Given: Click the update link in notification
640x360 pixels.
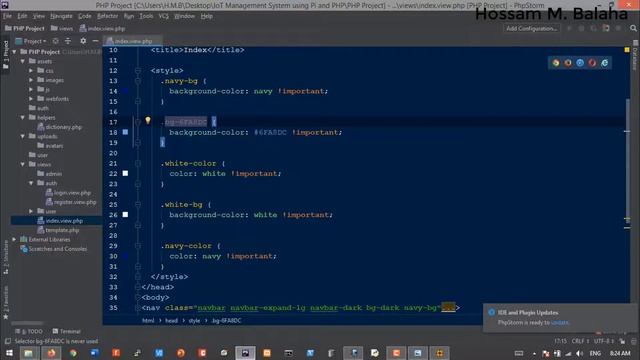Looking at the screenshot, I should pyautogui.click(x=559, y=322).
